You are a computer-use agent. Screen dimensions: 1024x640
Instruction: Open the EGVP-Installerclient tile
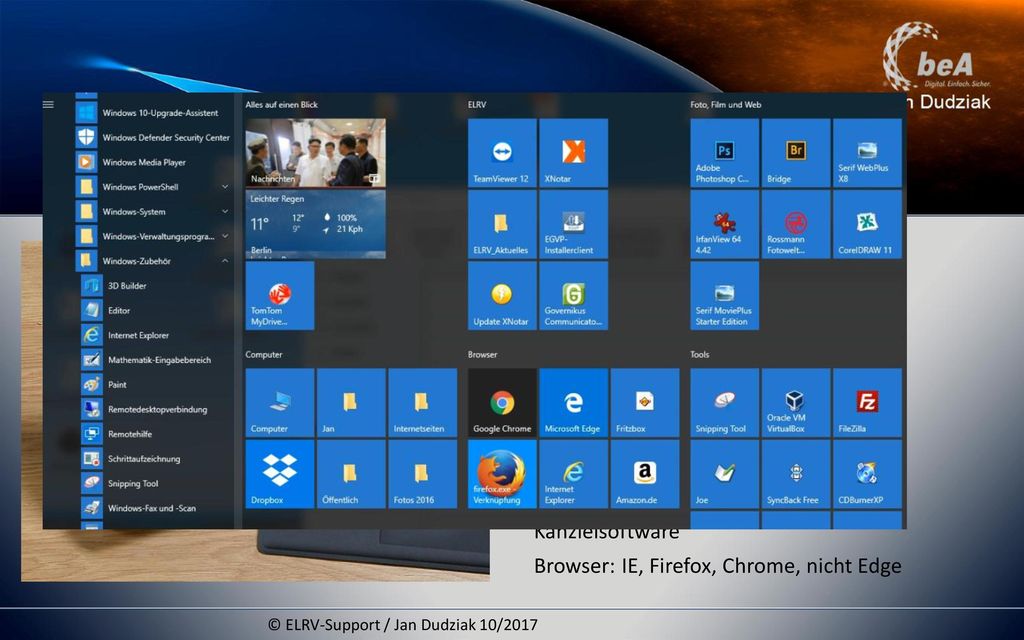coord(573,224)
